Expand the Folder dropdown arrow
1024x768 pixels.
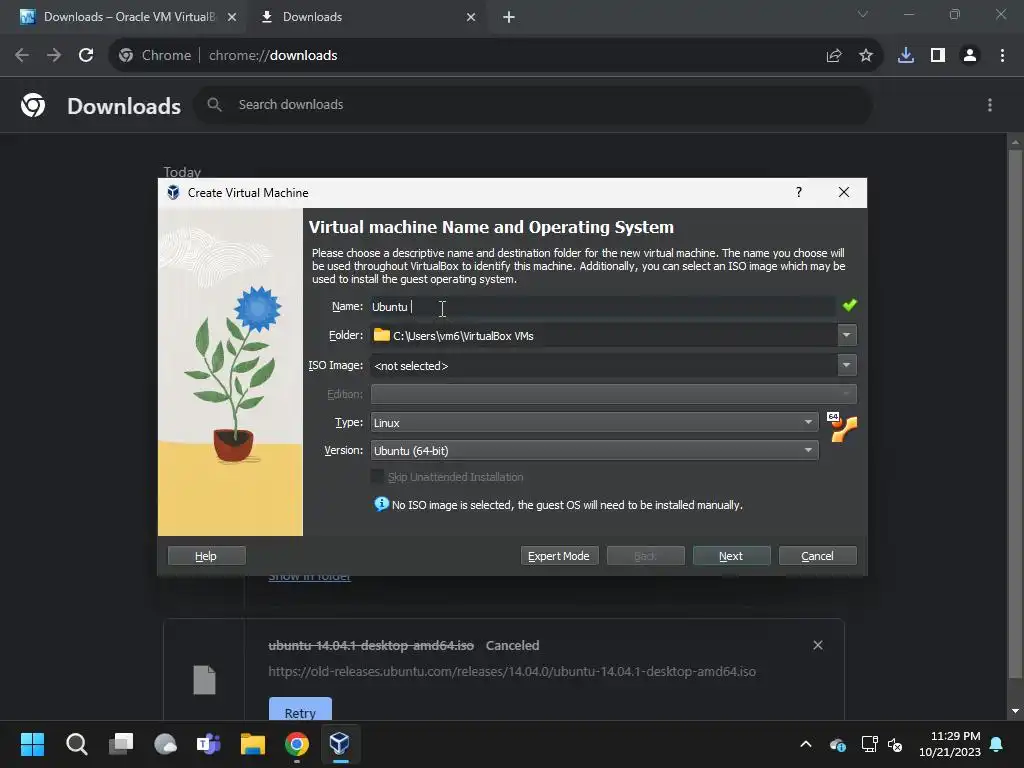click(x=846, y=335)
